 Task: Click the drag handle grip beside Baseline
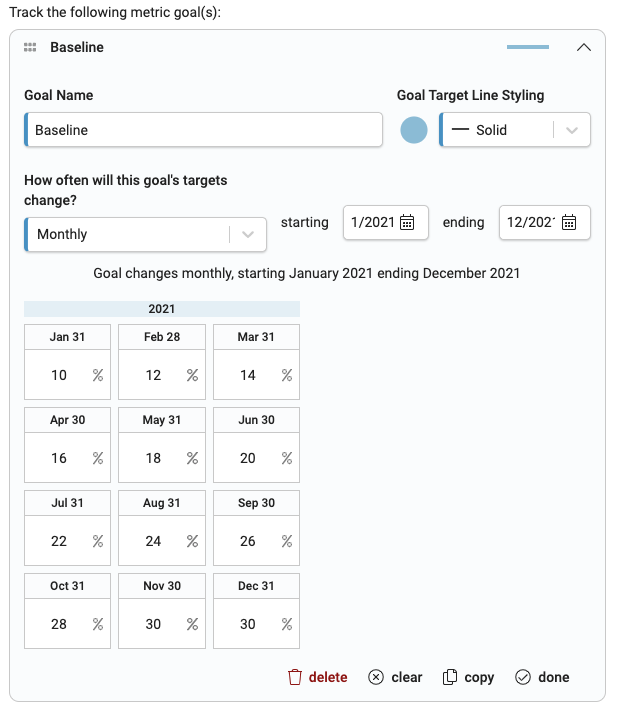[30, 47]
